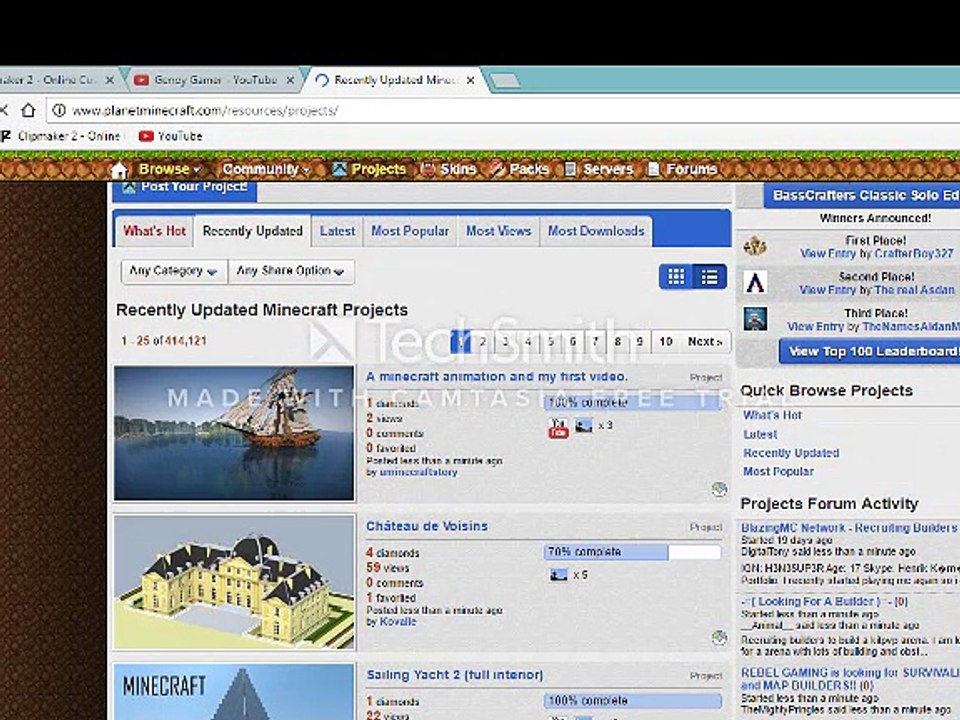Click Post Your Project button
This screenshot has height=720, width=960.
pos(184,190)
